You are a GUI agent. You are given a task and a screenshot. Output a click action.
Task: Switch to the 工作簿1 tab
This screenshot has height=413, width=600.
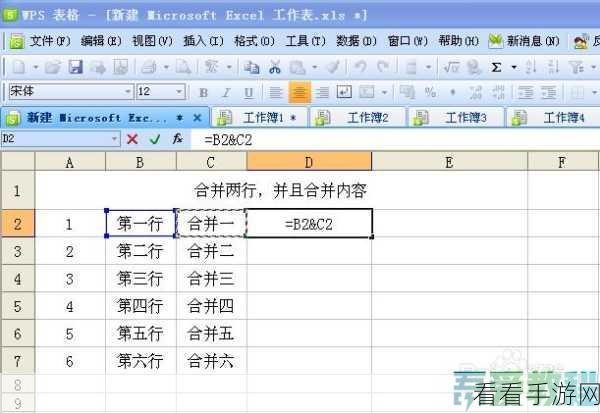pos(260,117)
